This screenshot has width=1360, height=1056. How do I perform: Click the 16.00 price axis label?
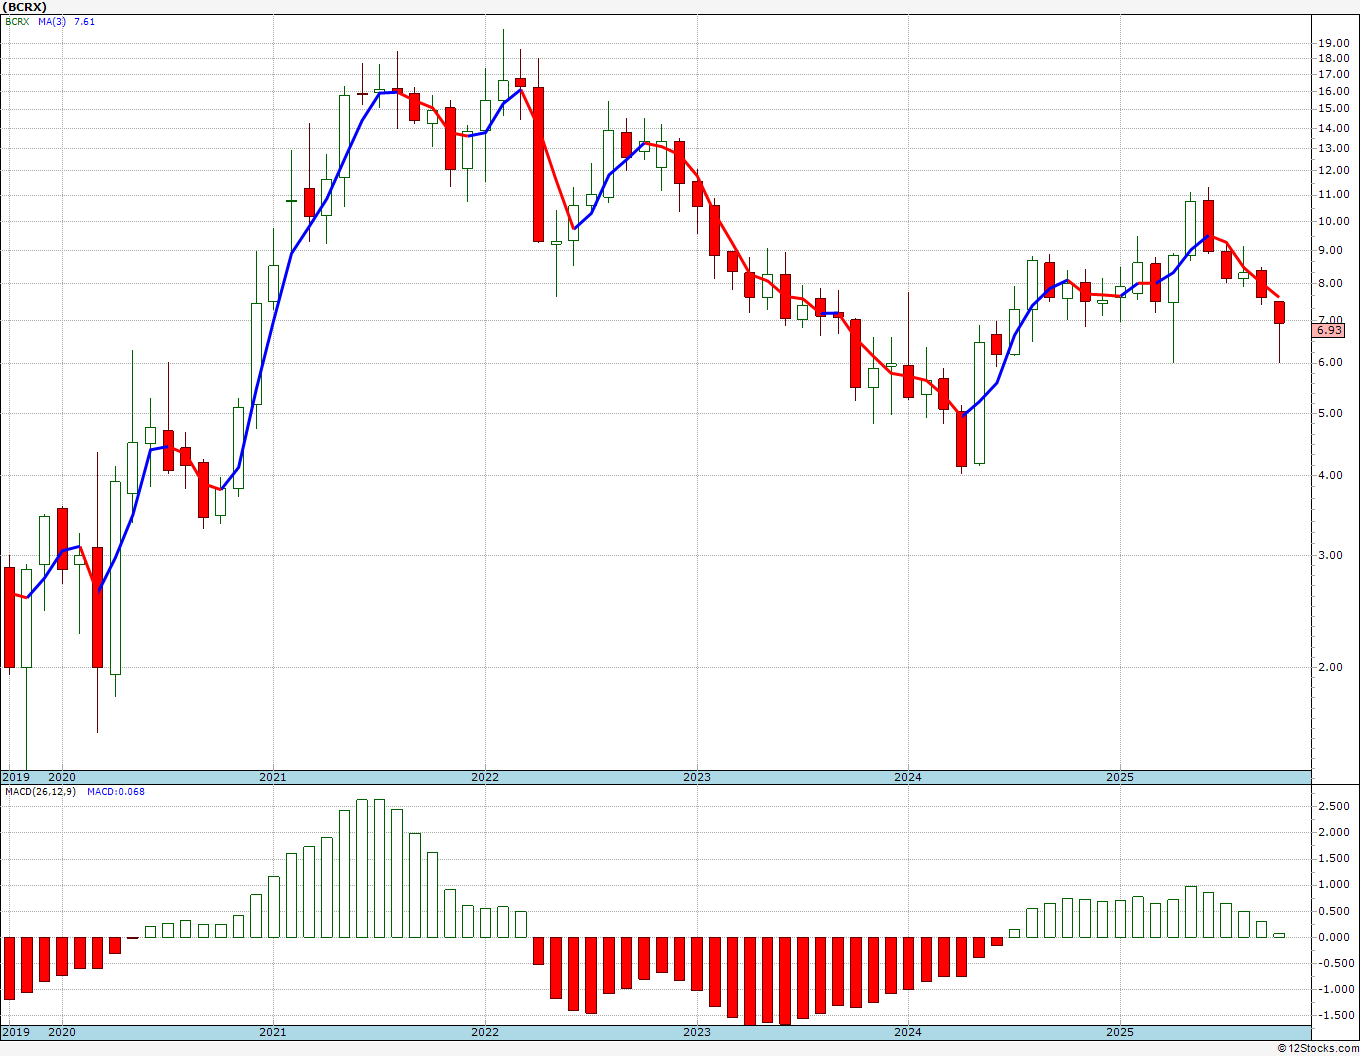tap(1333, 91)
